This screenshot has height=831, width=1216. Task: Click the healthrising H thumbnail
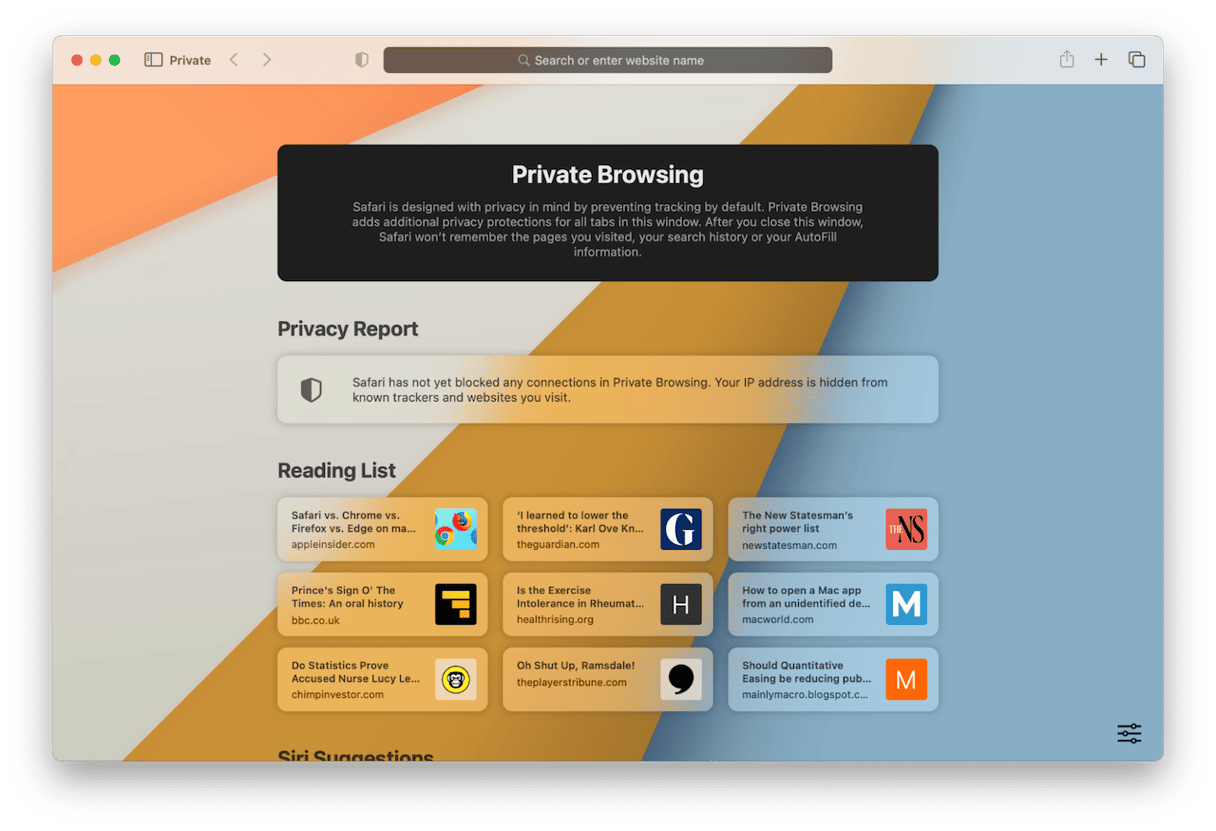click(681, 604)
